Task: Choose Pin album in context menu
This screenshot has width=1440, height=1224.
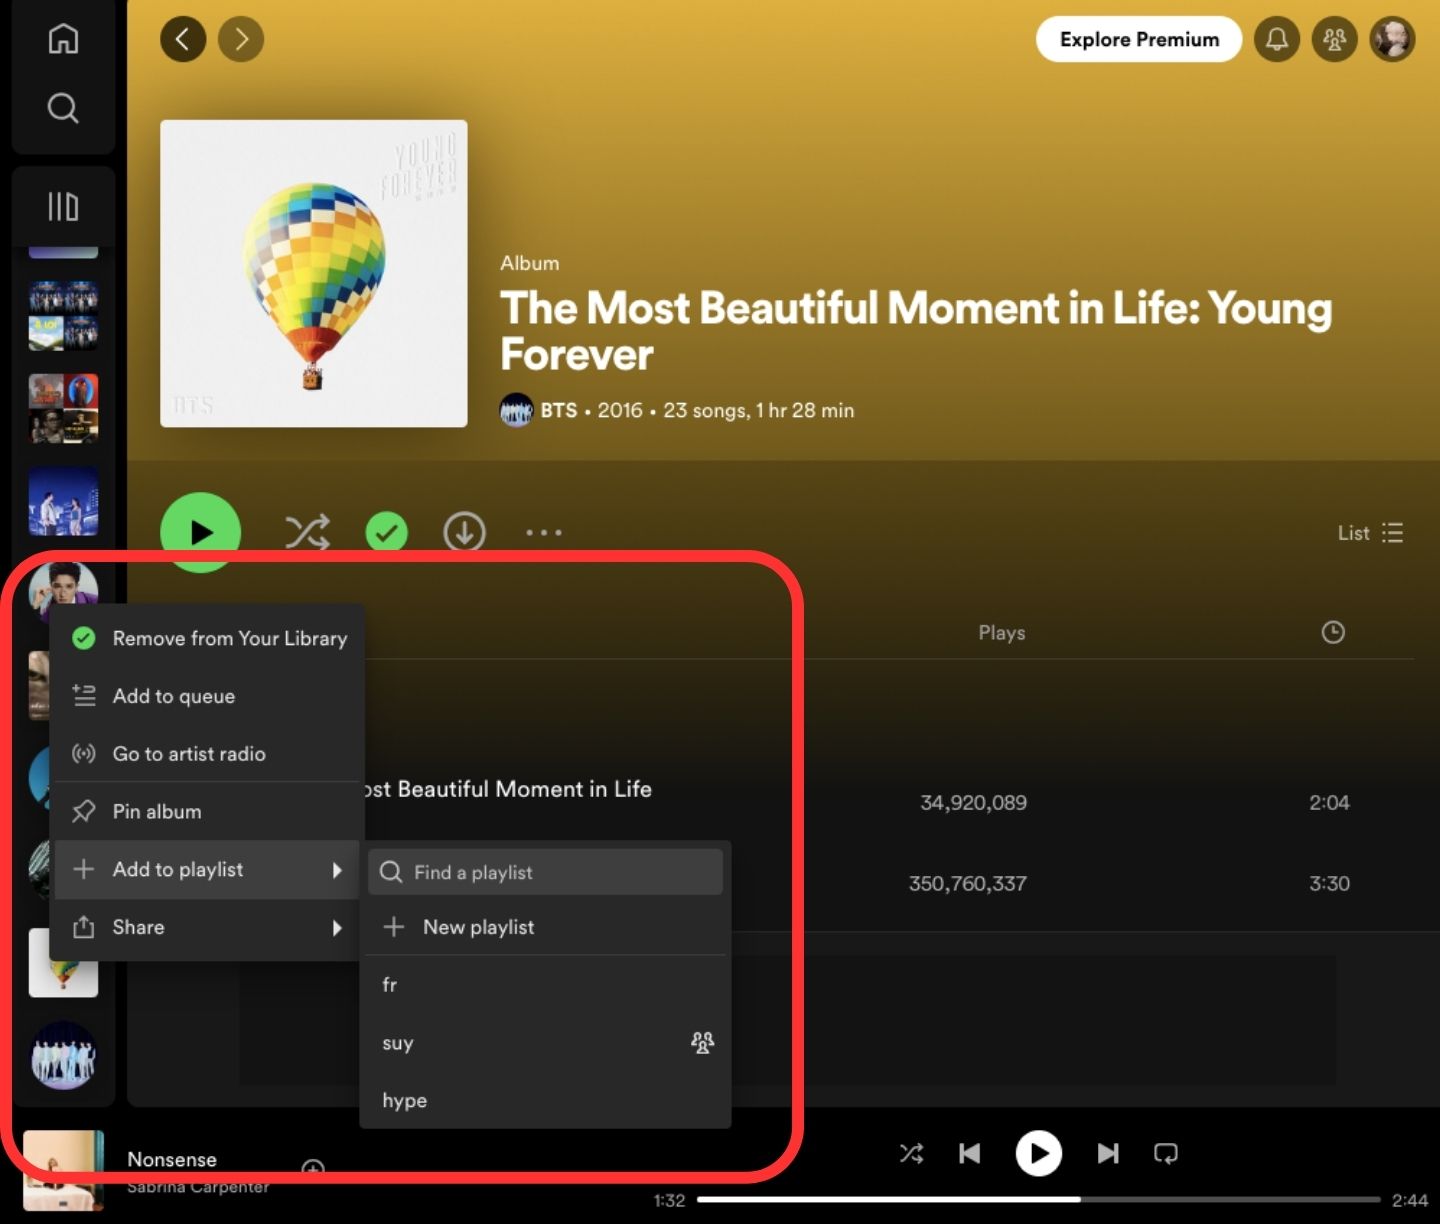Action: pyautogui.click(x=157, y=811)
